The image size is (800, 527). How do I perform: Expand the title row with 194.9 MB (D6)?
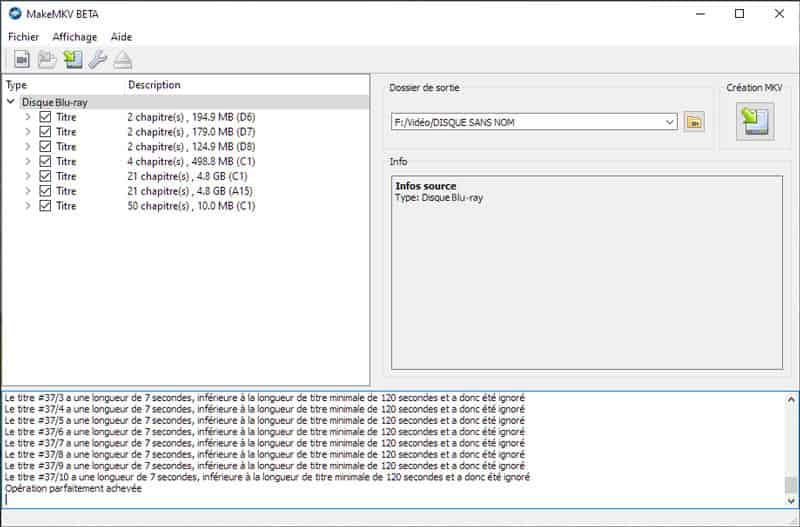coord(28,117)
